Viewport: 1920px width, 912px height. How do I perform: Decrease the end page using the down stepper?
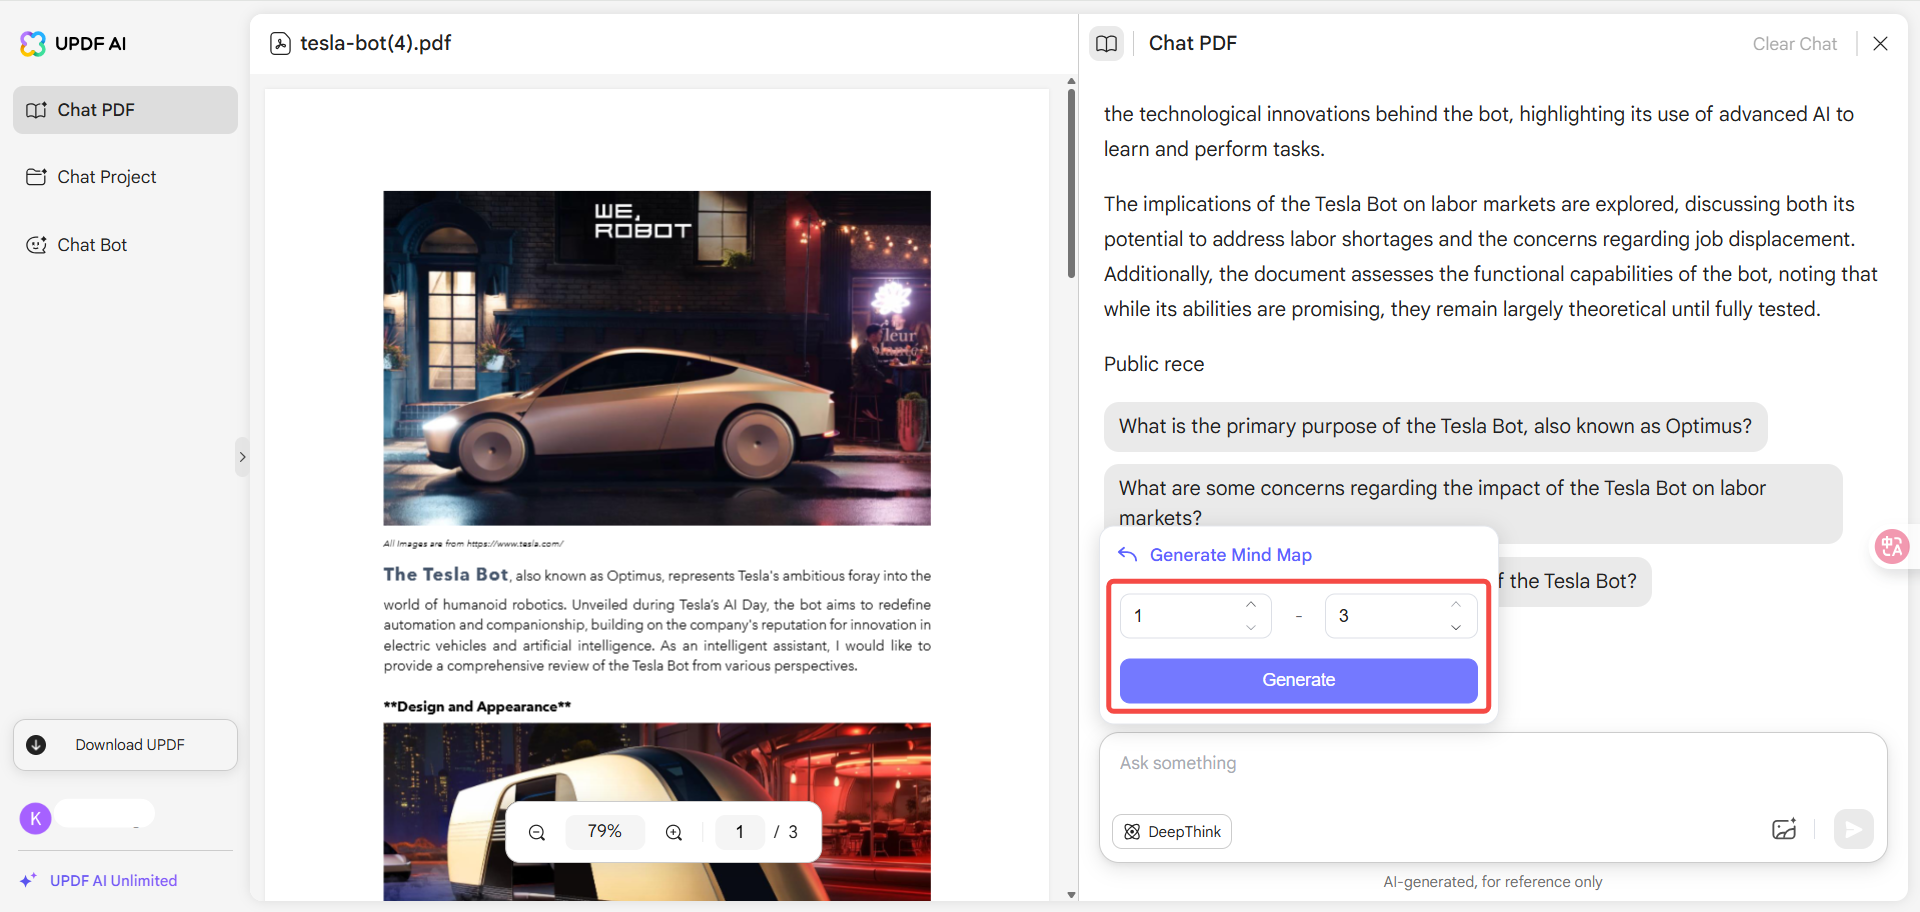(x=1456, y=627)
